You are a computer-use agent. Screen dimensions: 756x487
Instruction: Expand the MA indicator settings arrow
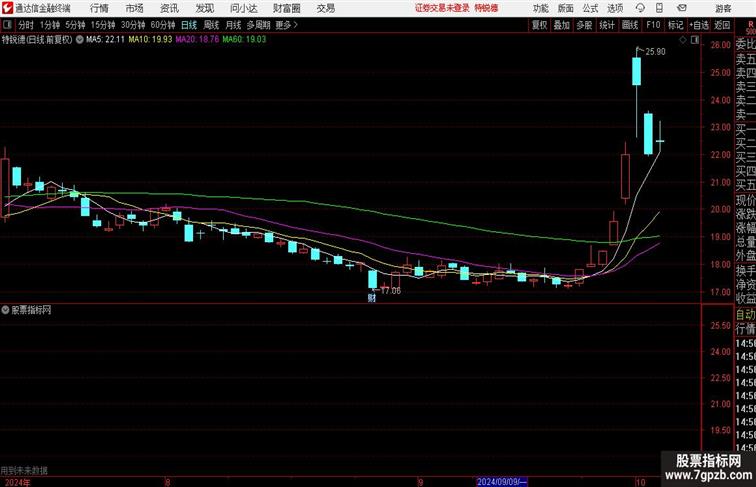point(80,40)
